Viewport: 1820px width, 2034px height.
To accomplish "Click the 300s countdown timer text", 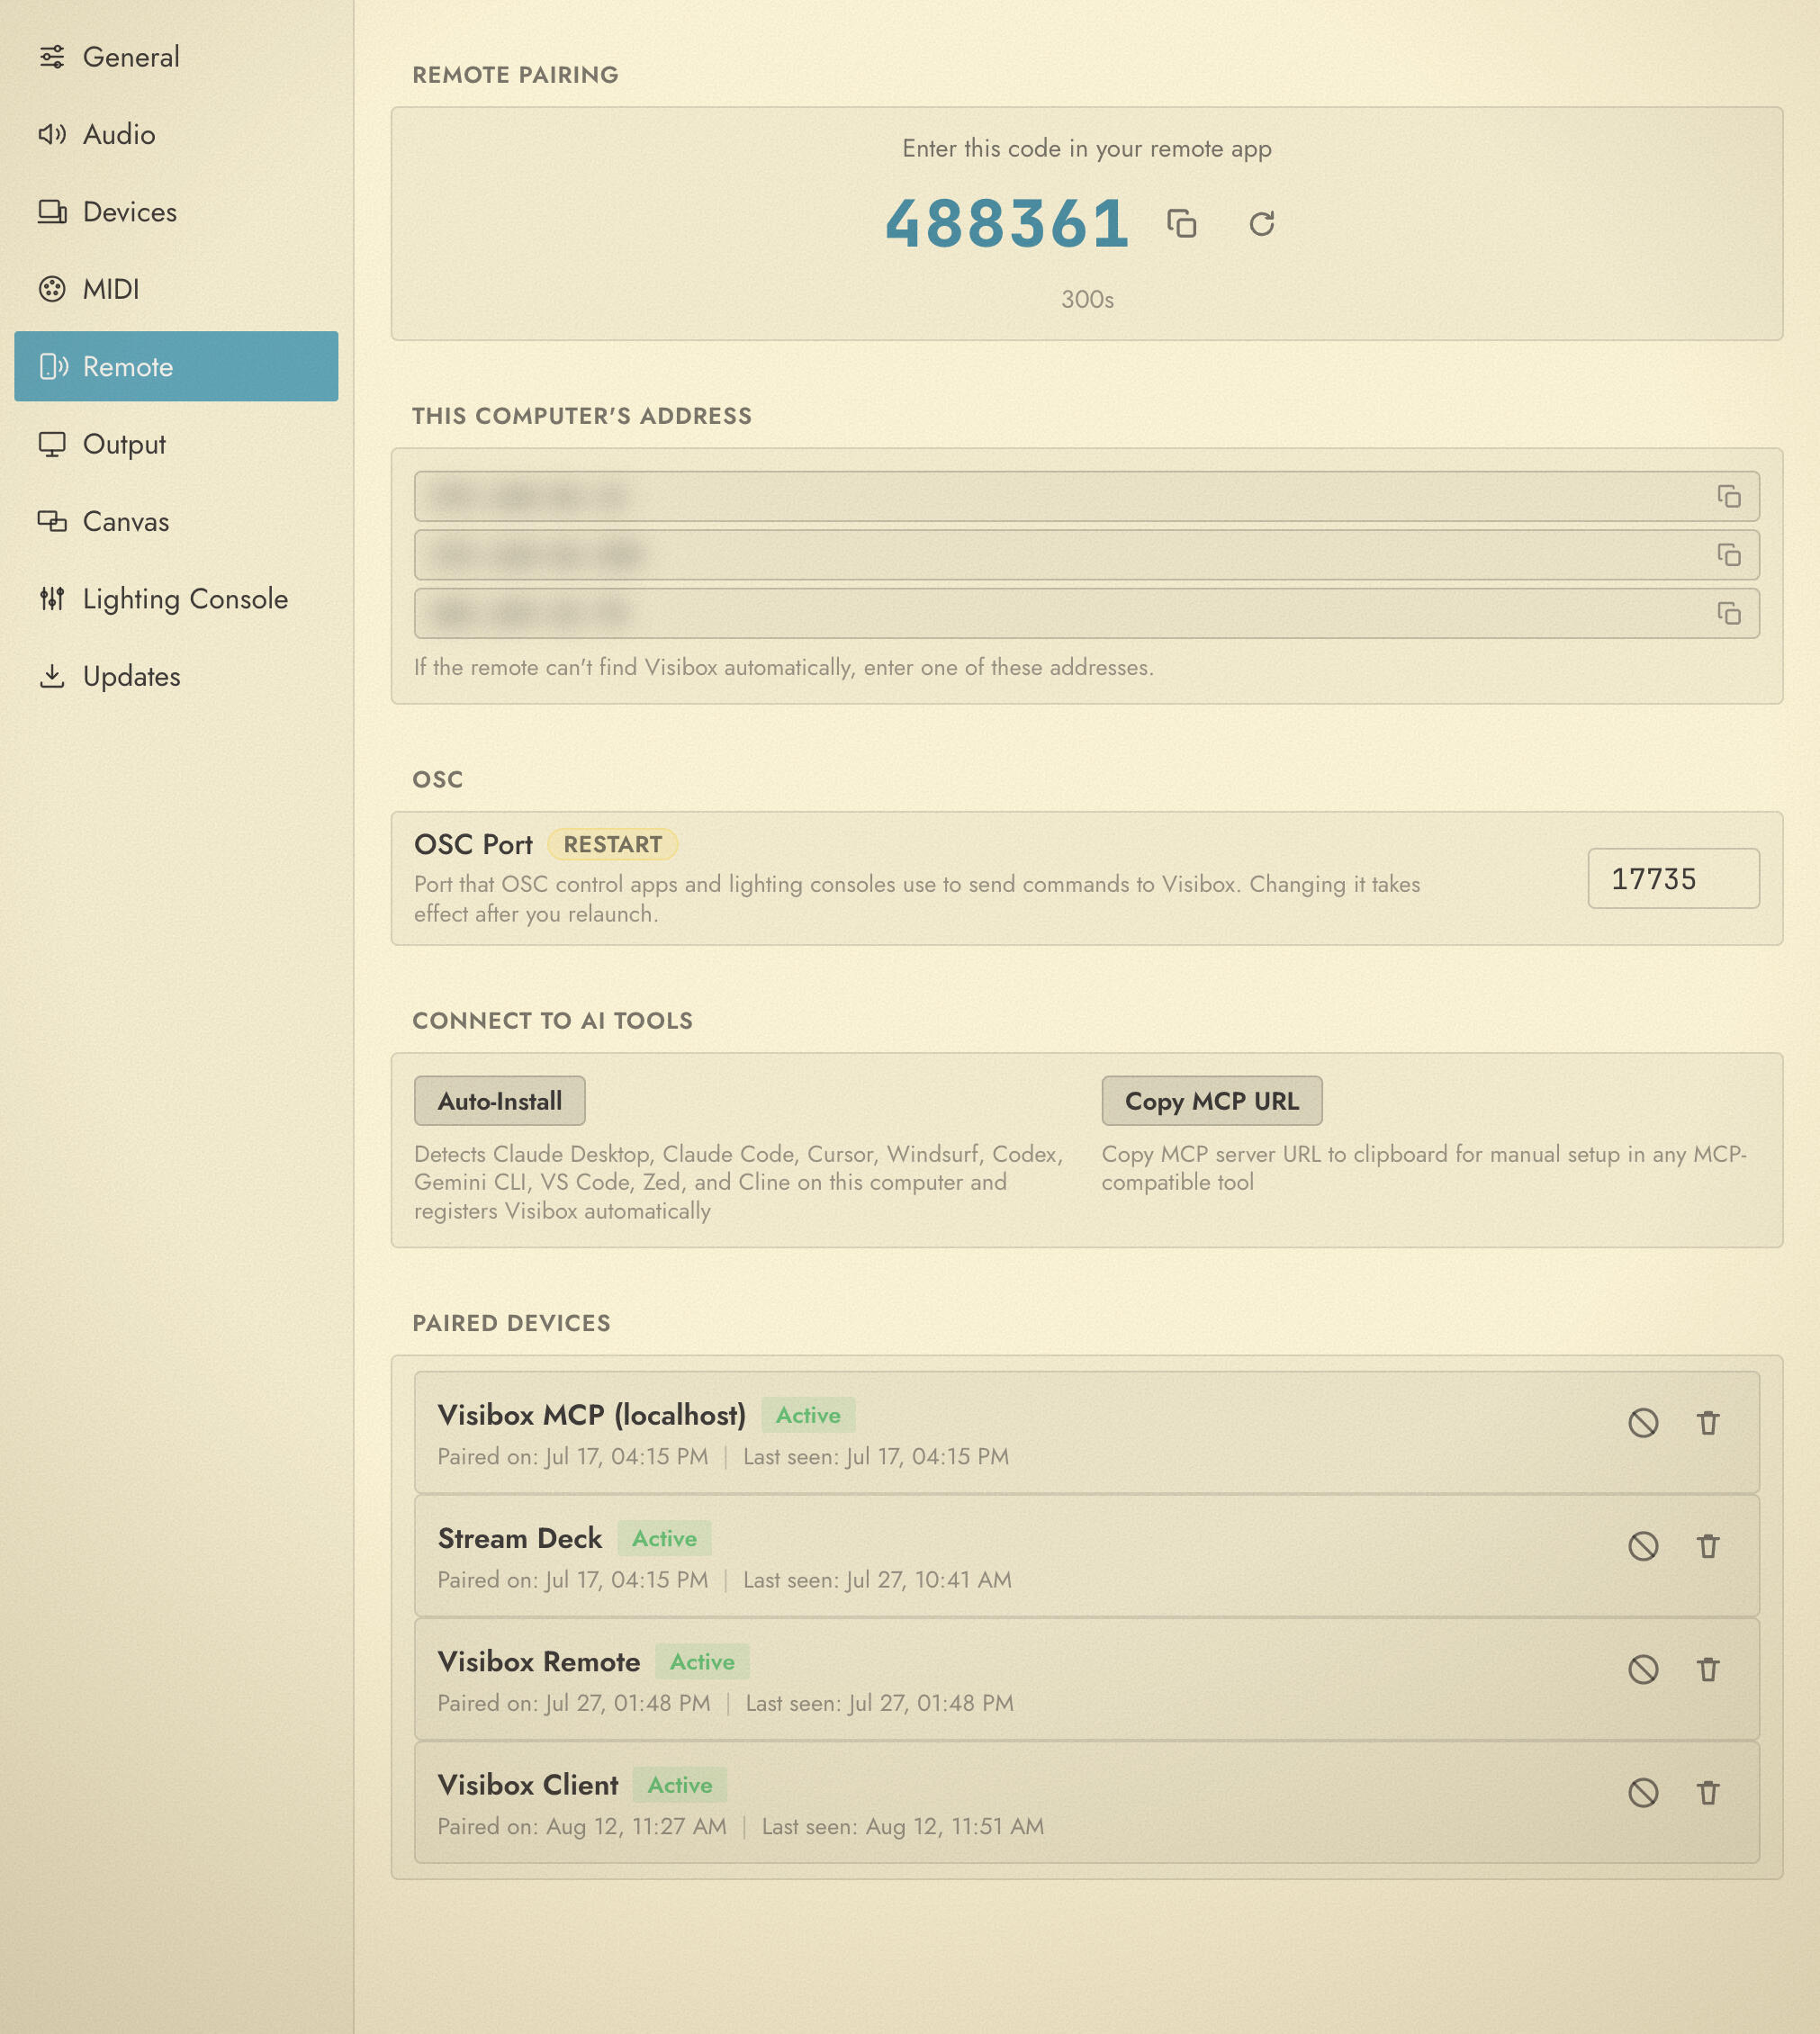I will pos(1087,299).
